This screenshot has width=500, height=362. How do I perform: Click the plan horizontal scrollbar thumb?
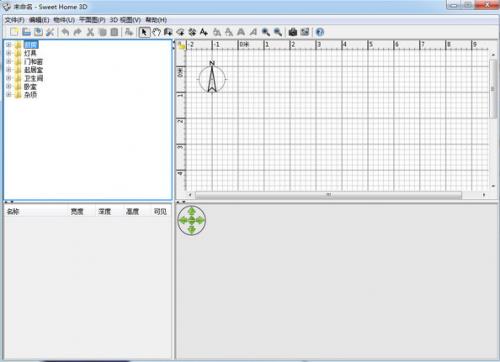(328, 195)
